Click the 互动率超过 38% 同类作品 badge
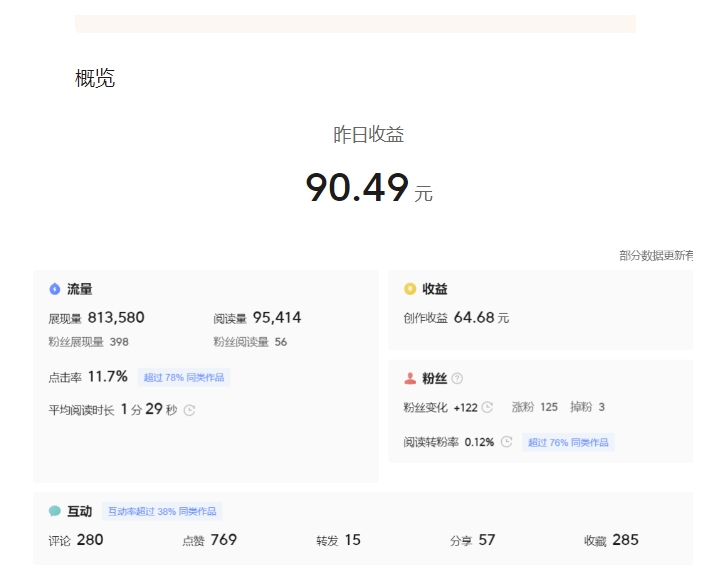This screenshot has width=708, height=575. click(162, 511)
